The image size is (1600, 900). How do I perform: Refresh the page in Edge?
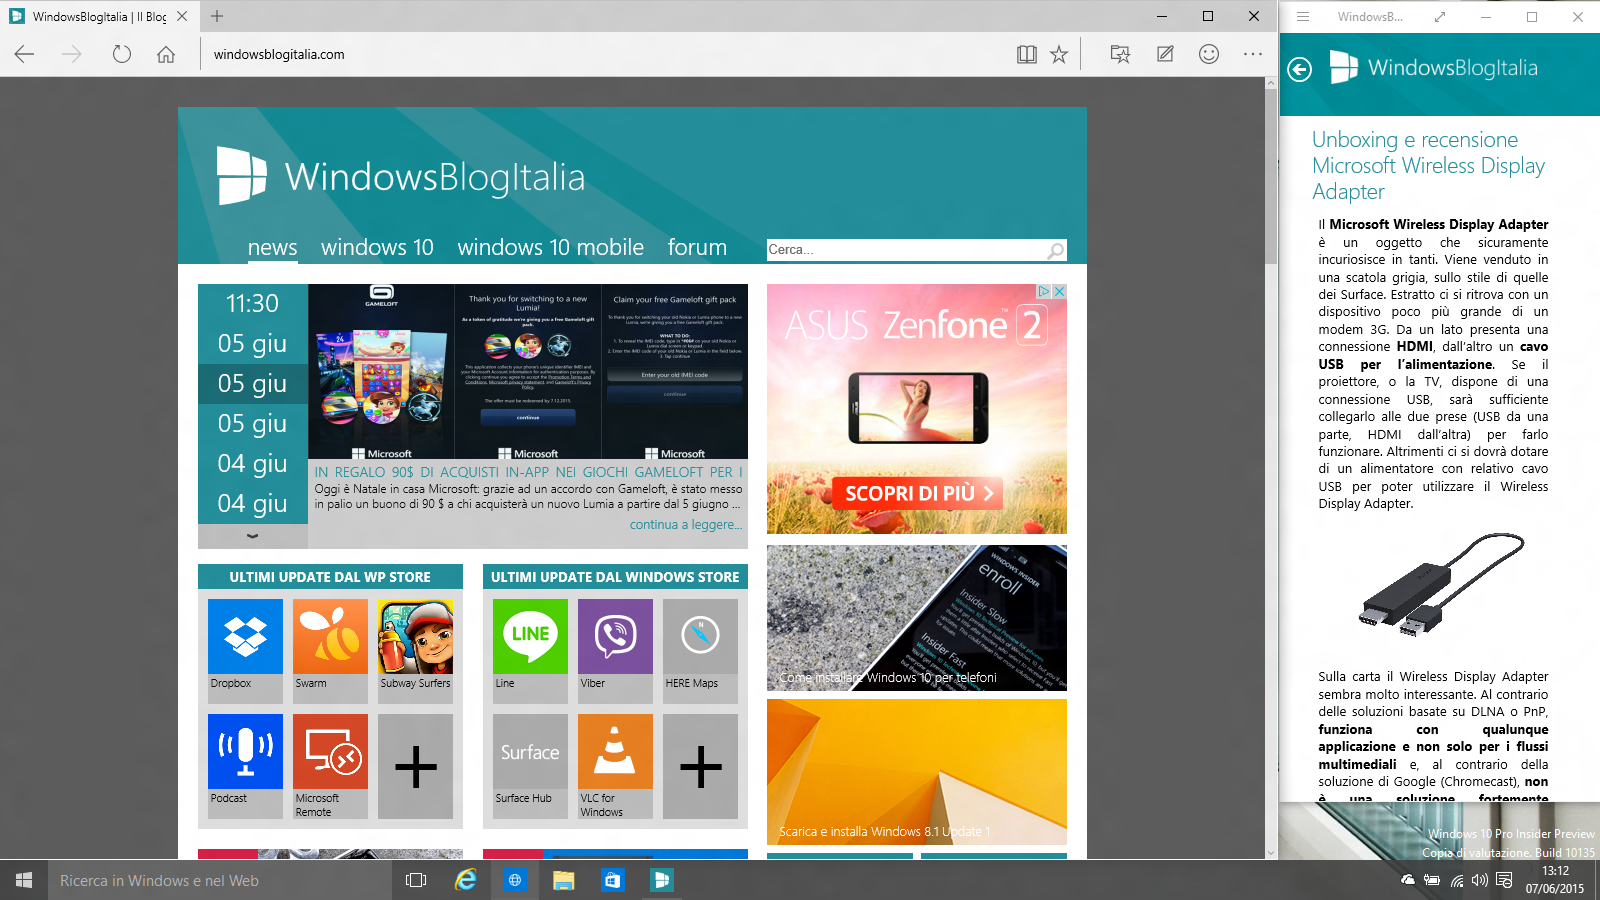[x=121, y=54]
